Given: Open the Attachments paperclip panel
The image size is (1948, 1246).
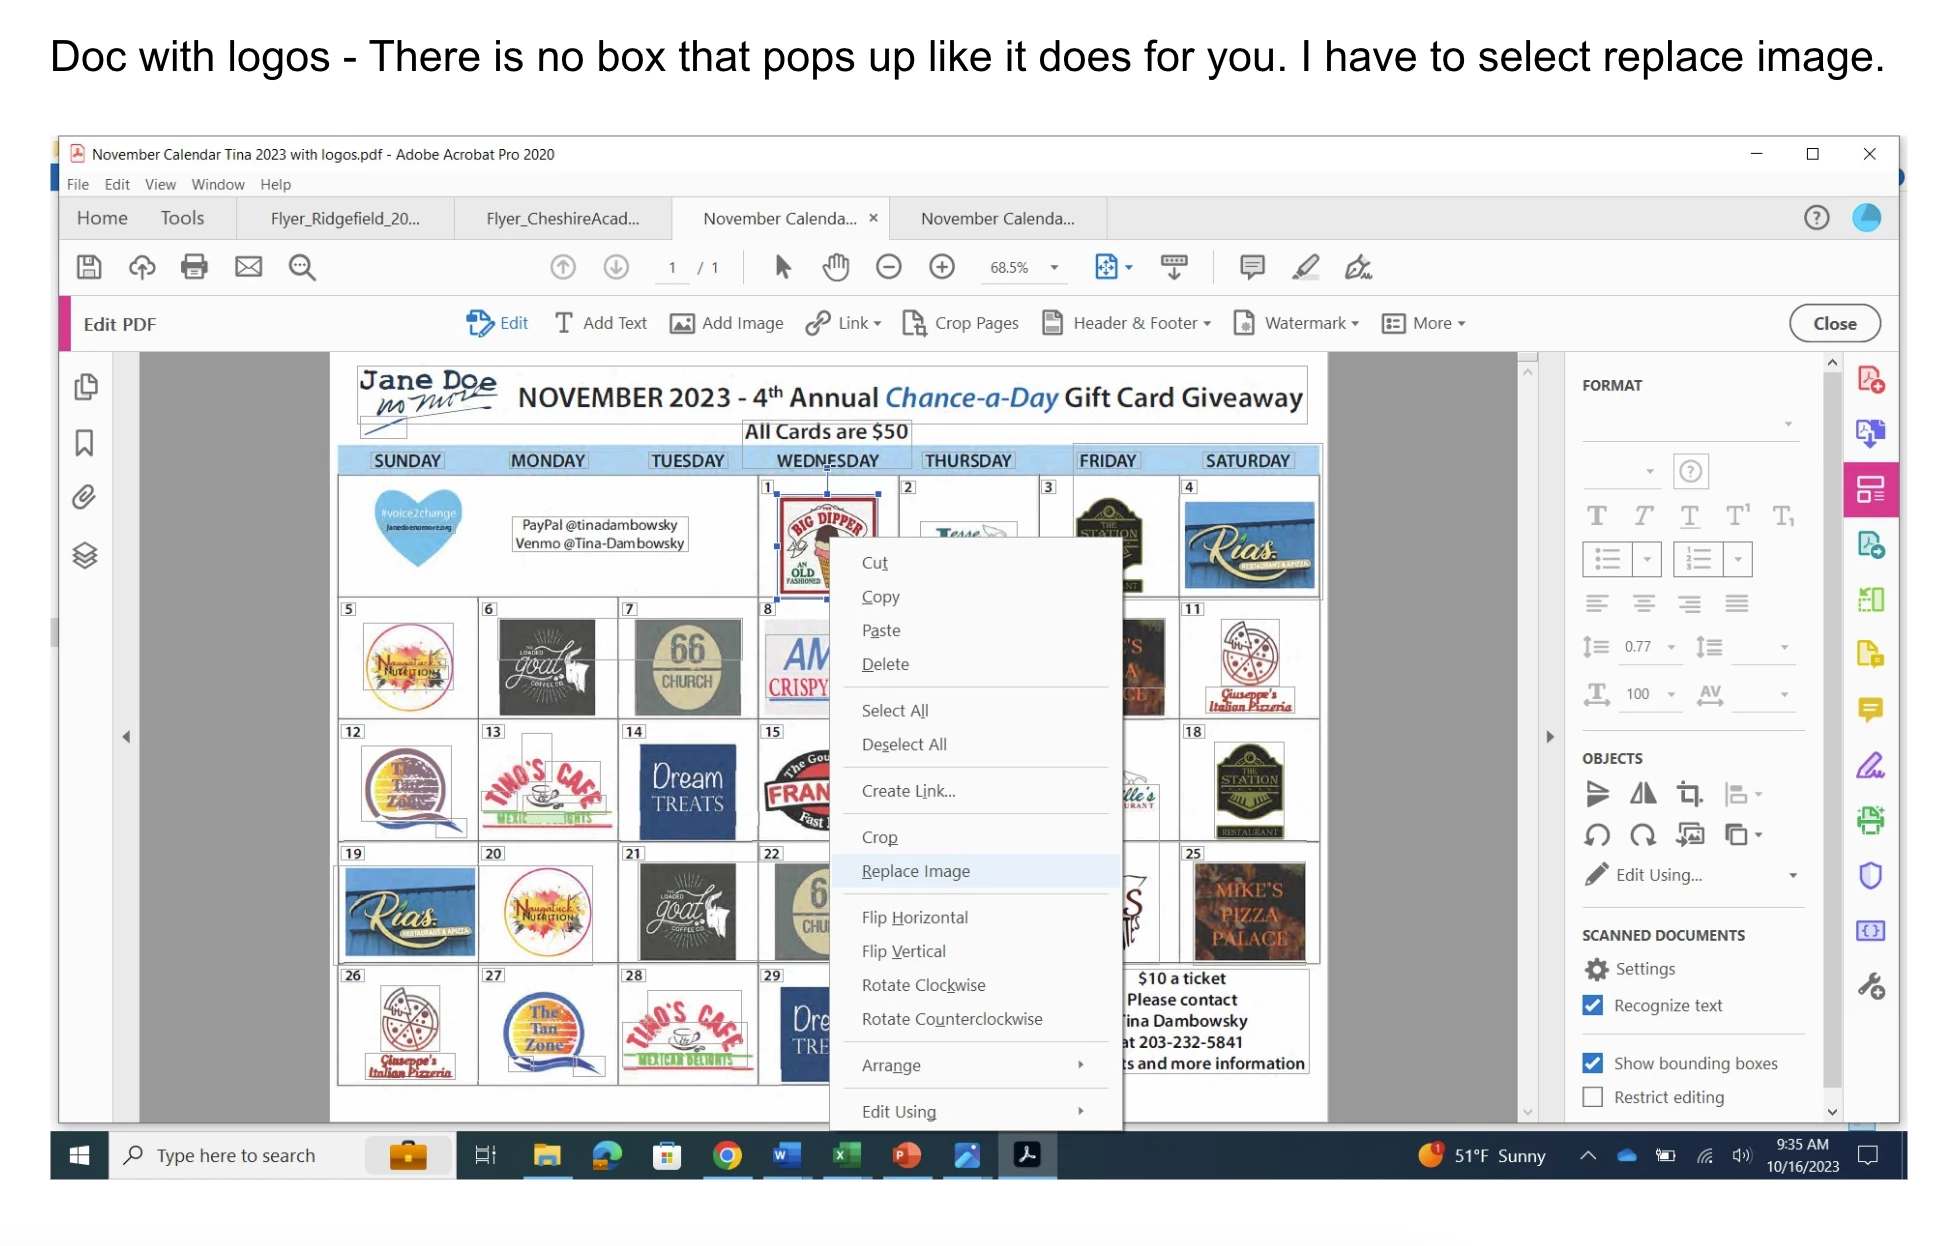Looking at the screenshot, I should [85, 497].
